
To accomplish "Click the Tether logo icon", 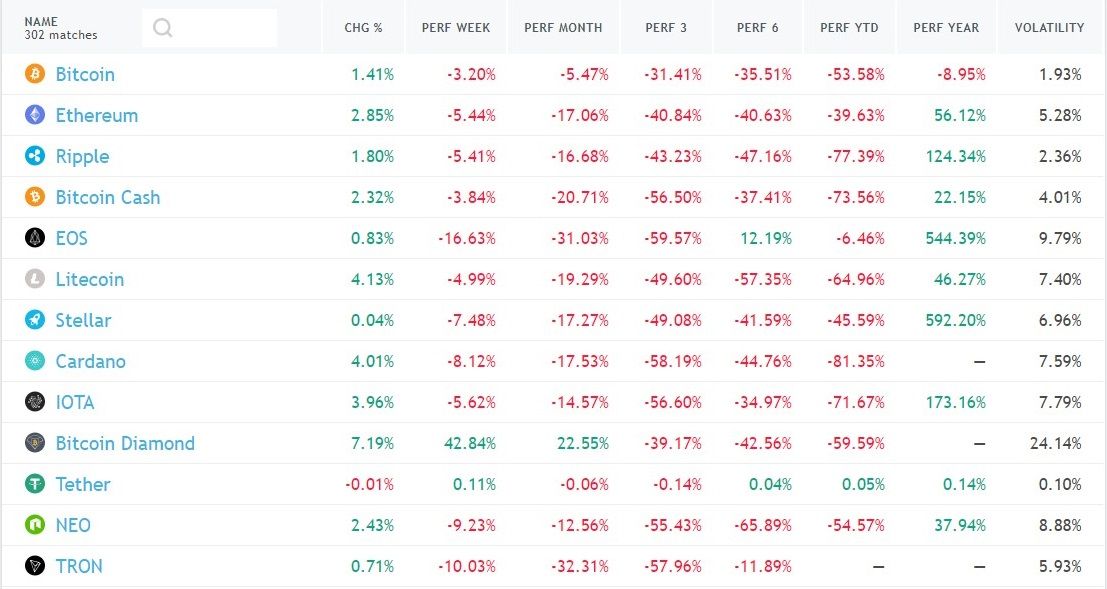I will click(35, 484).
